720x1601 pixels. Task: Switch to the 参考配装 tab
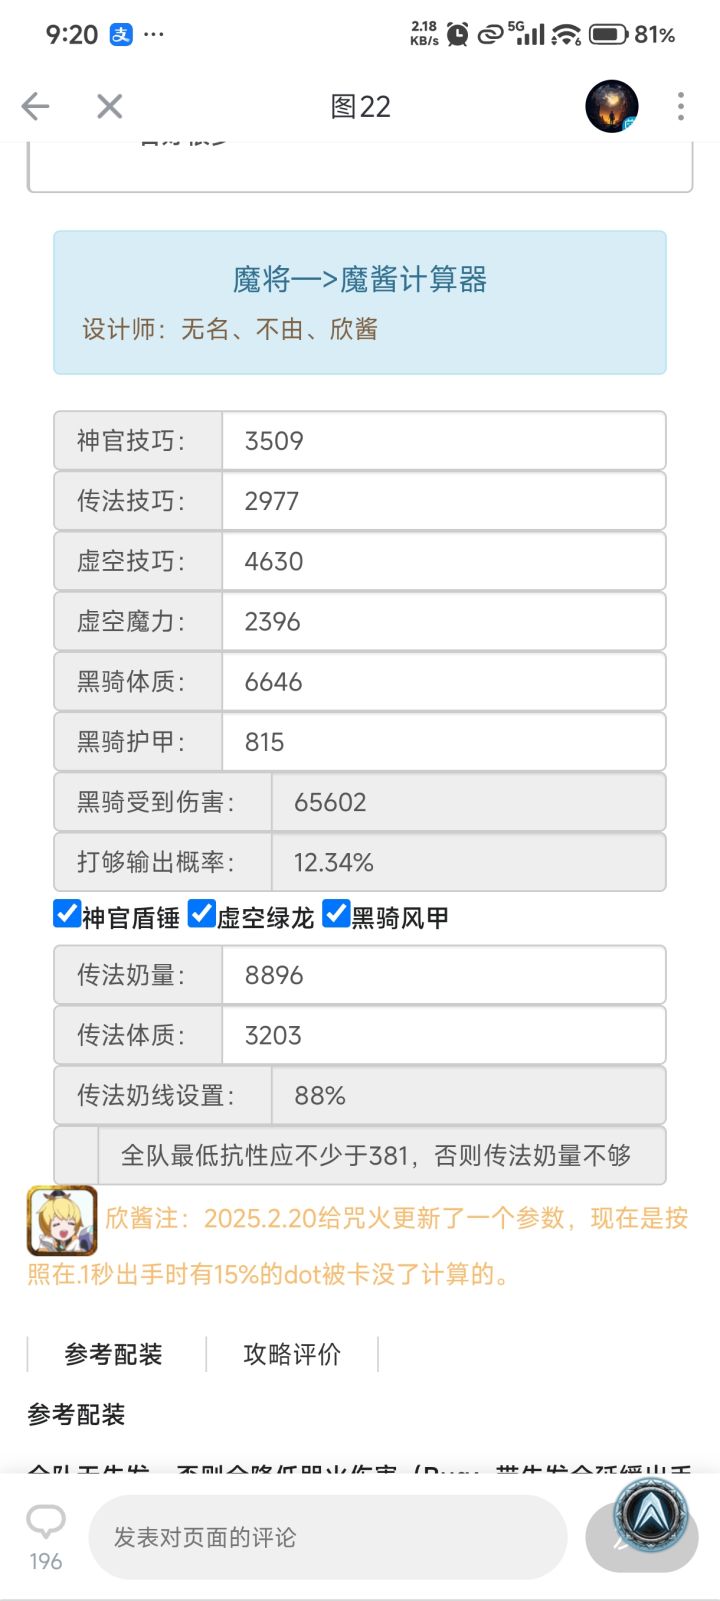click(113, 1354)
